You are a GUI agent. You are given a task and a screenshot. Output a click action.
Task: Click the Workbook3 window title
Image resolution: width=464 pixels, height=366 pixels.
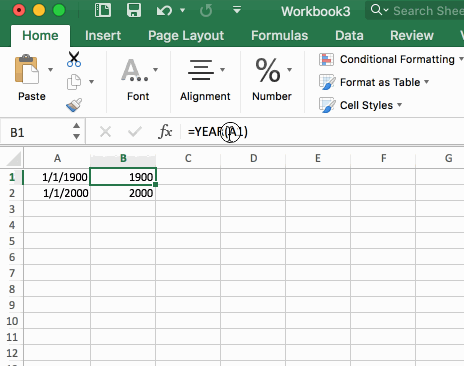coord(316,11)
